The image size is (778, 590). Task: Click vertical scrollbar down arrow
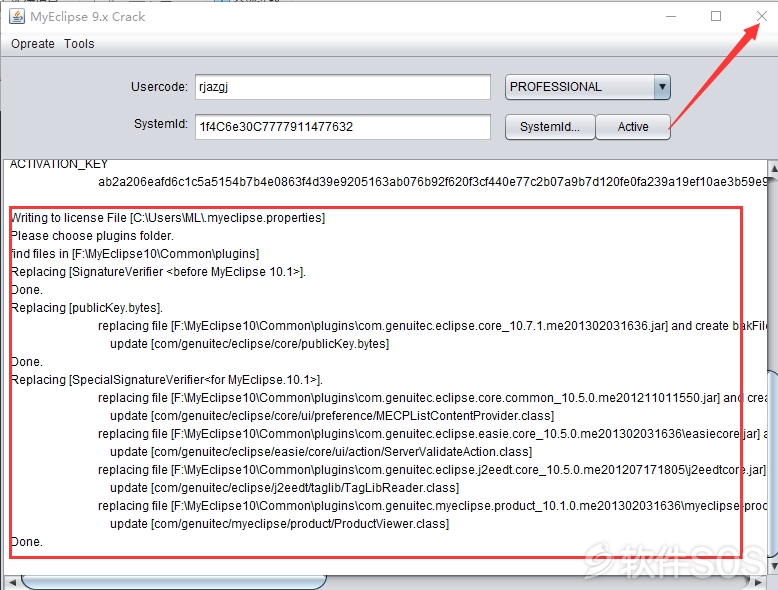pyautogui.click(x=773, y=566)
